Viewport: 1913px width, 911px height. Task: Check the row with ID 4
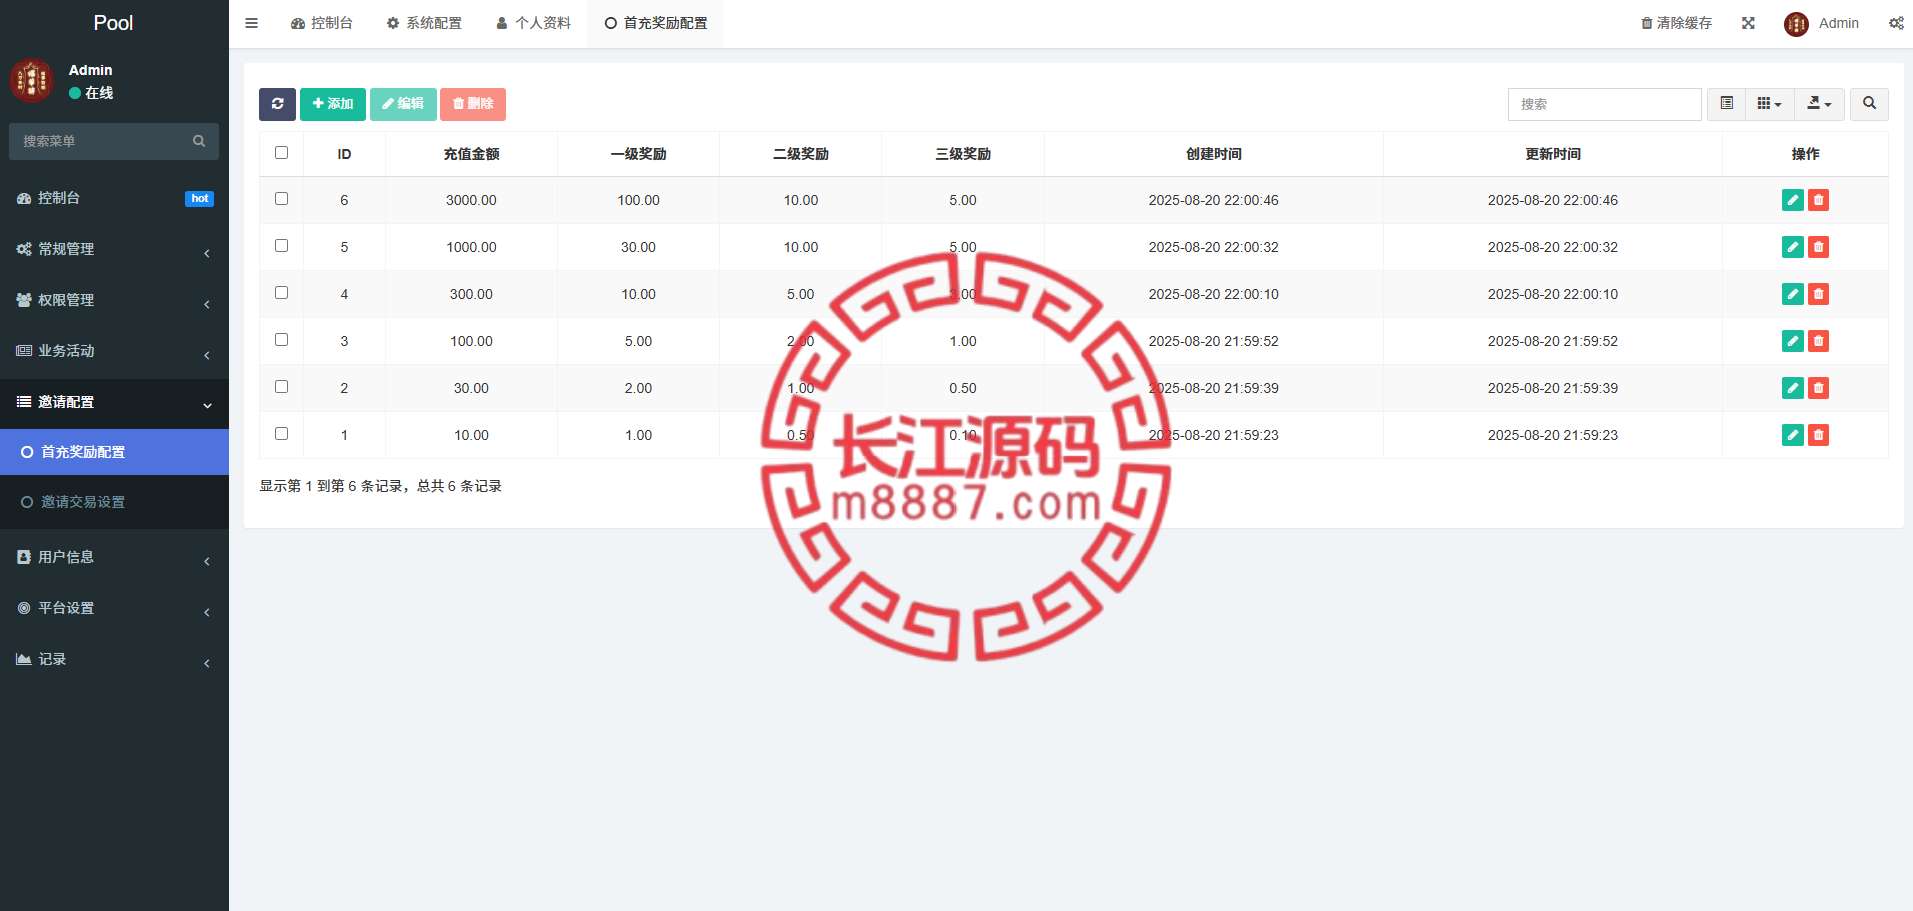click(x=281, y=293)
